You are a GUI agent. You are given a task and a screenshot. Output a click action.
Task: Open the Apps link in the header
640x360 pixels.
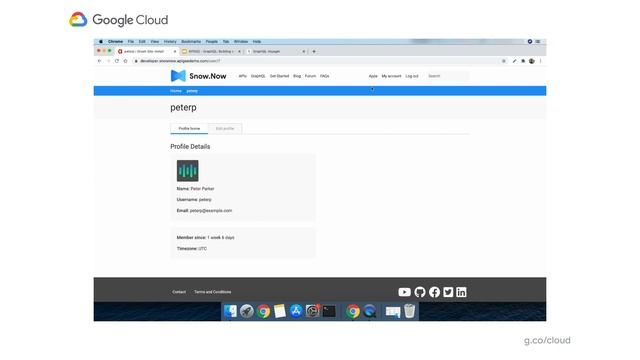click(x=373, y=76)
